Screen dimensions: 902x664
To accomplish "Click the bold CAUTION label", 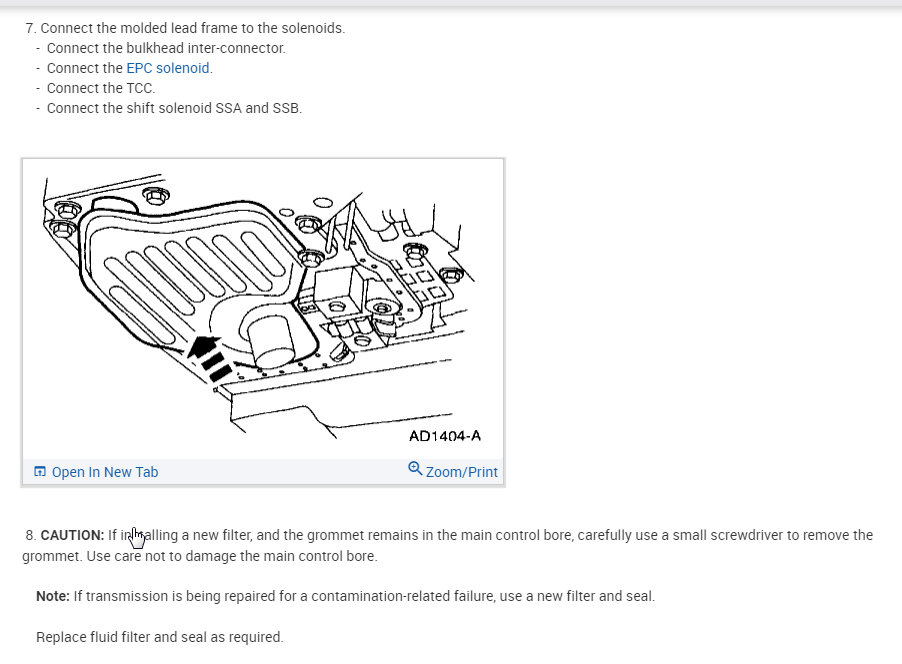I will [72, 535].
